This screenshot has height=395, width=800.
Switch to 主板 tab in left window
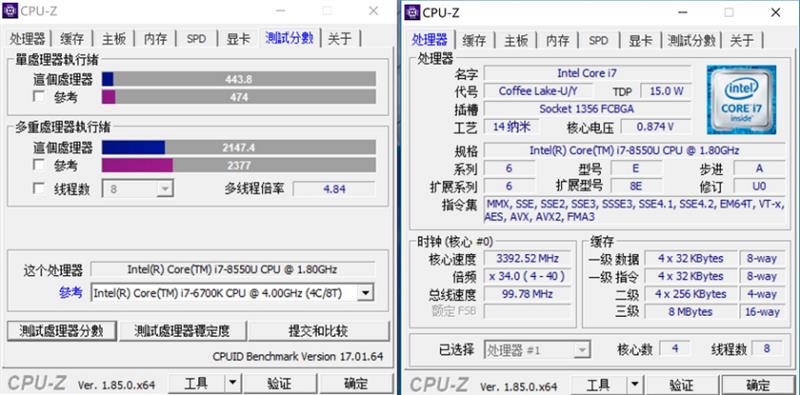pyautogui.click(x=114, y=39)
